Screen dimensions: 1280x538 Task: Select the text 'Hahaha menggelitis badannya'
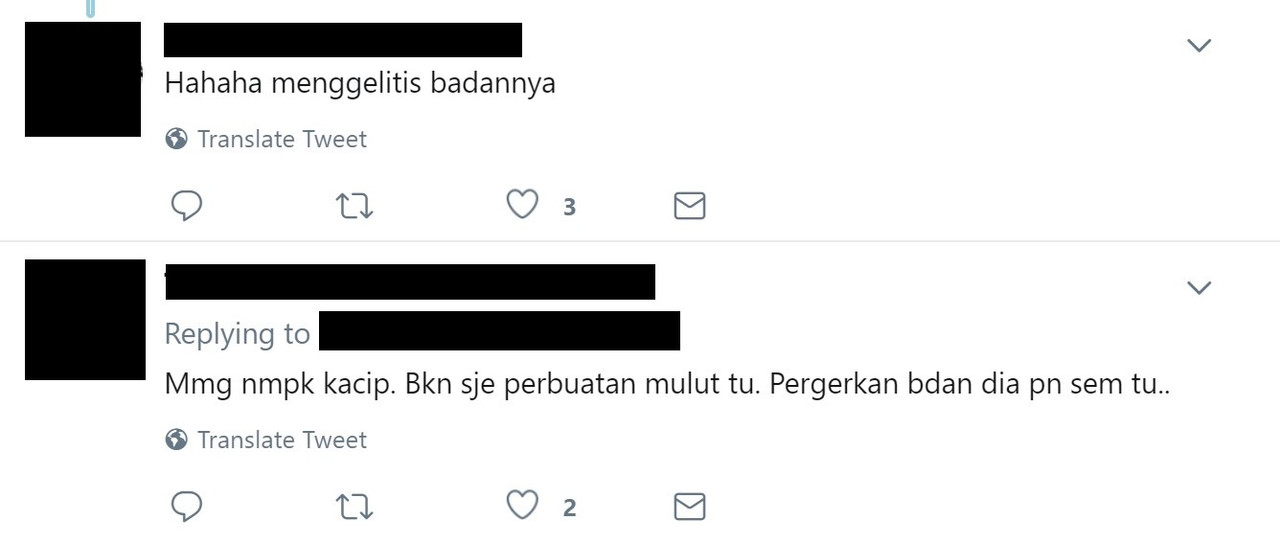pyautogui.click(x=360, y=84)
